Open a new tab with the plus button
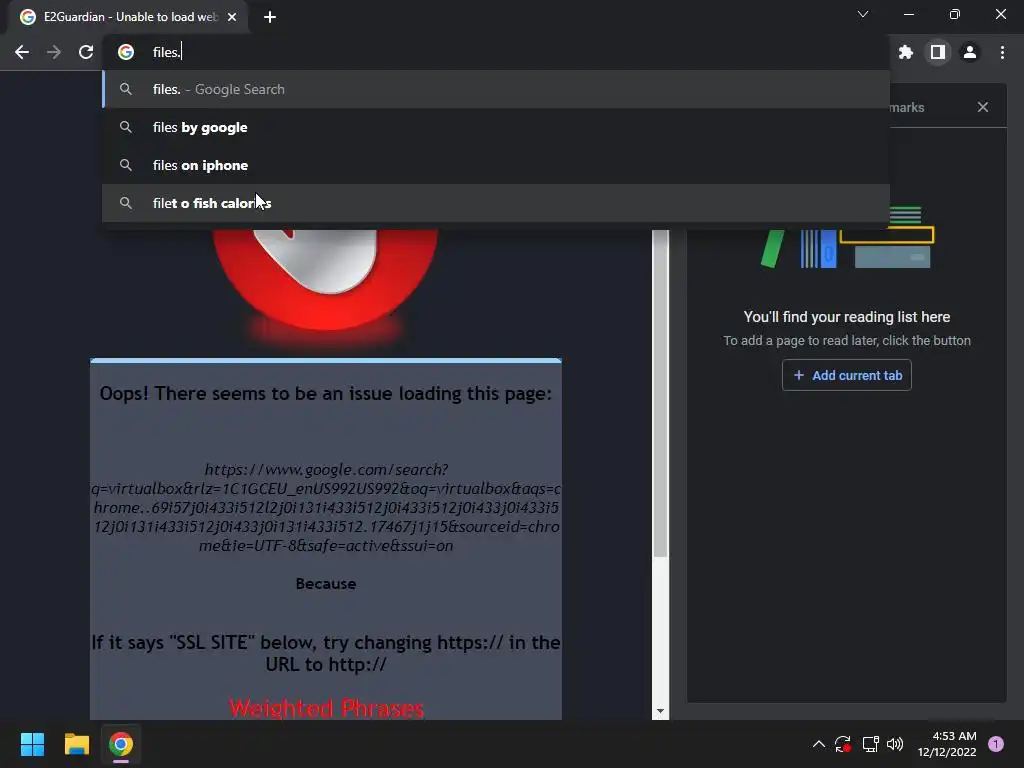 click(270, 17)
